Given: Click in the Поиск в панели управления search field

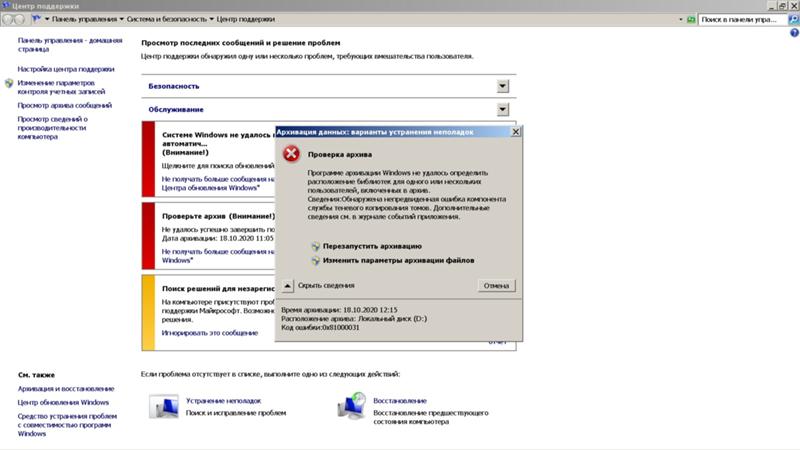Looking at the screenshot, I should coord(742,19).
